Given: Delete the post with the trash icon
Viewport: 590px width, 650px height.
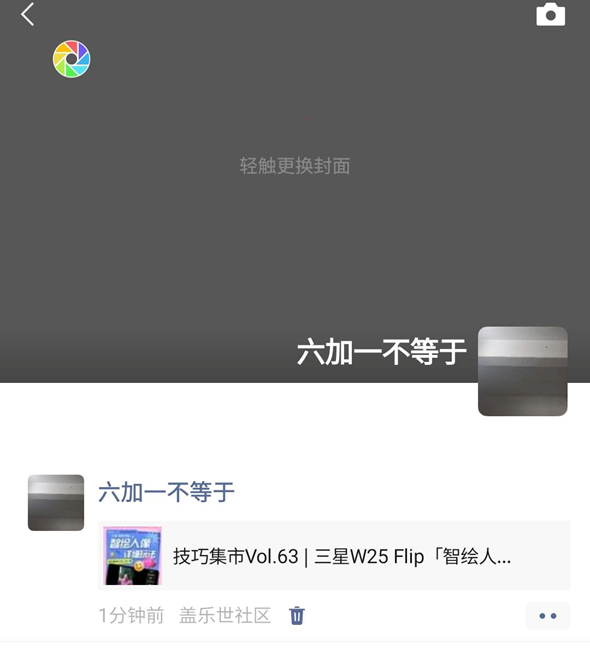Looking at the screenshot, I should 296,615.
